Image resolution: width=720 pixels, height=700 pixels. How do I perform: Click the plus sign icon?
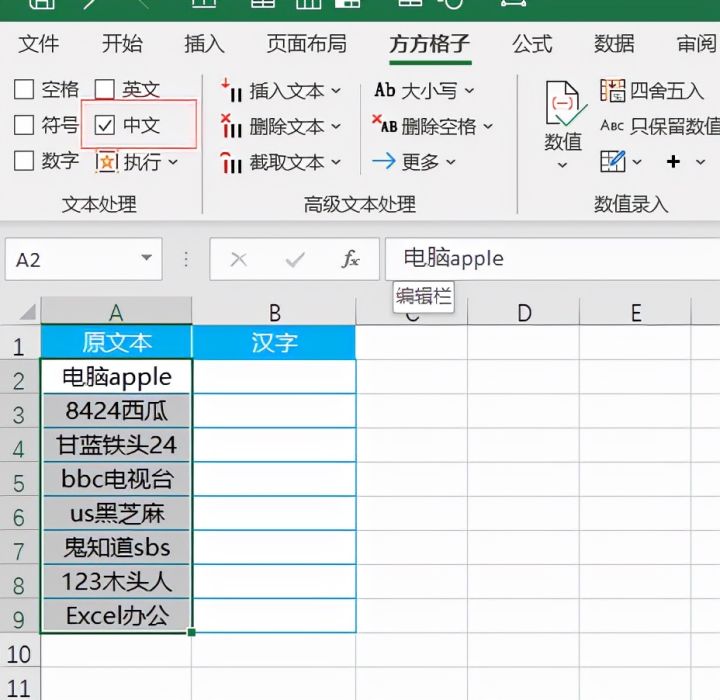point(673,162)
